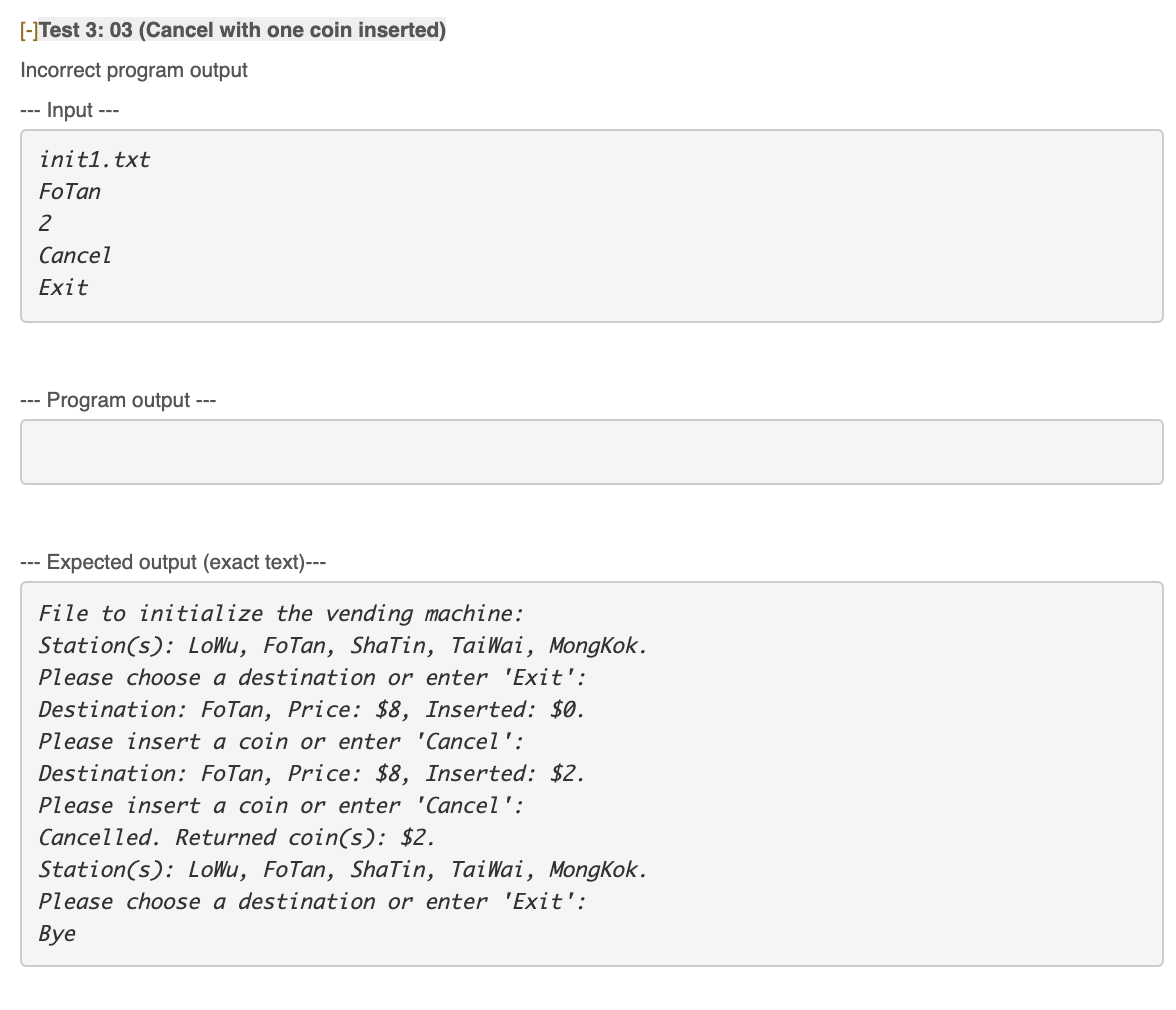Viewport: 1176px width, 1010px height.
Task: Click the Exit line in the input box
Action: [63, 288]
